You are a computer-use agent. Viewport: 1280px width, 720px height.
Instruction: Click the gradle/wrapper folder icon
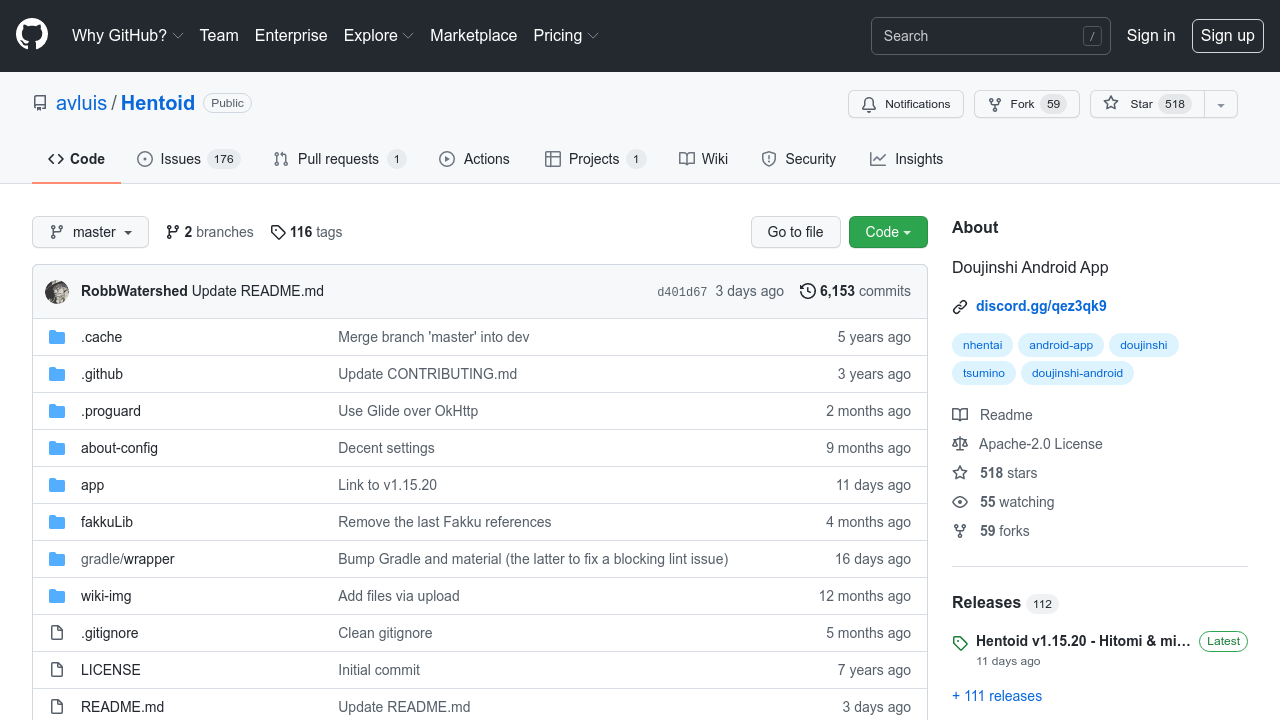(x=57, y=559)
